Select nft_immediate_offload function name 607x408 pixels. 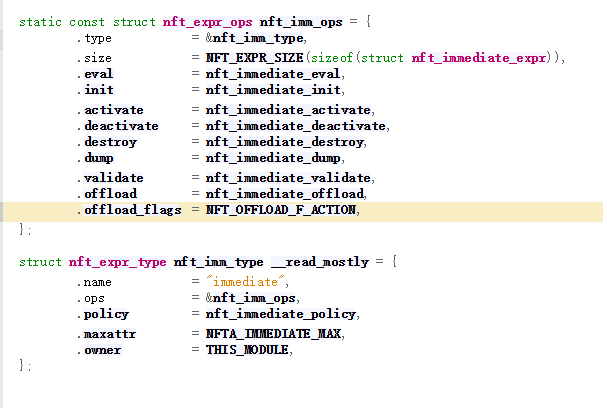[x=285, y=194]
